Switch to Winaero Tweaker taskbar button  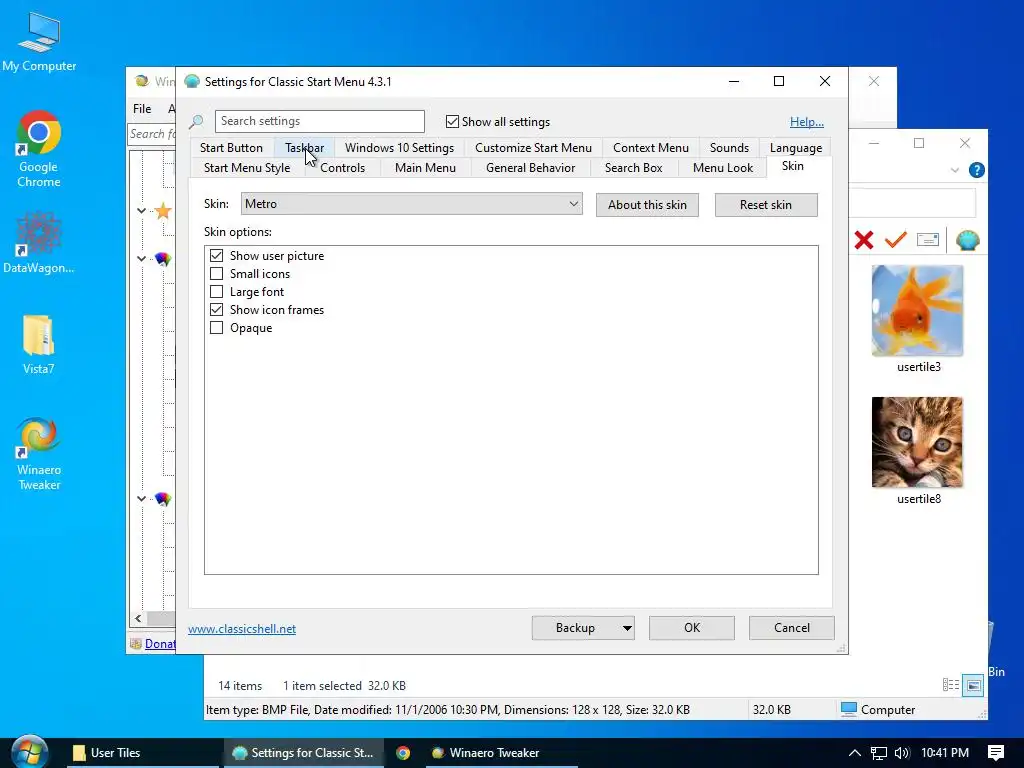[x=502, y=753]
